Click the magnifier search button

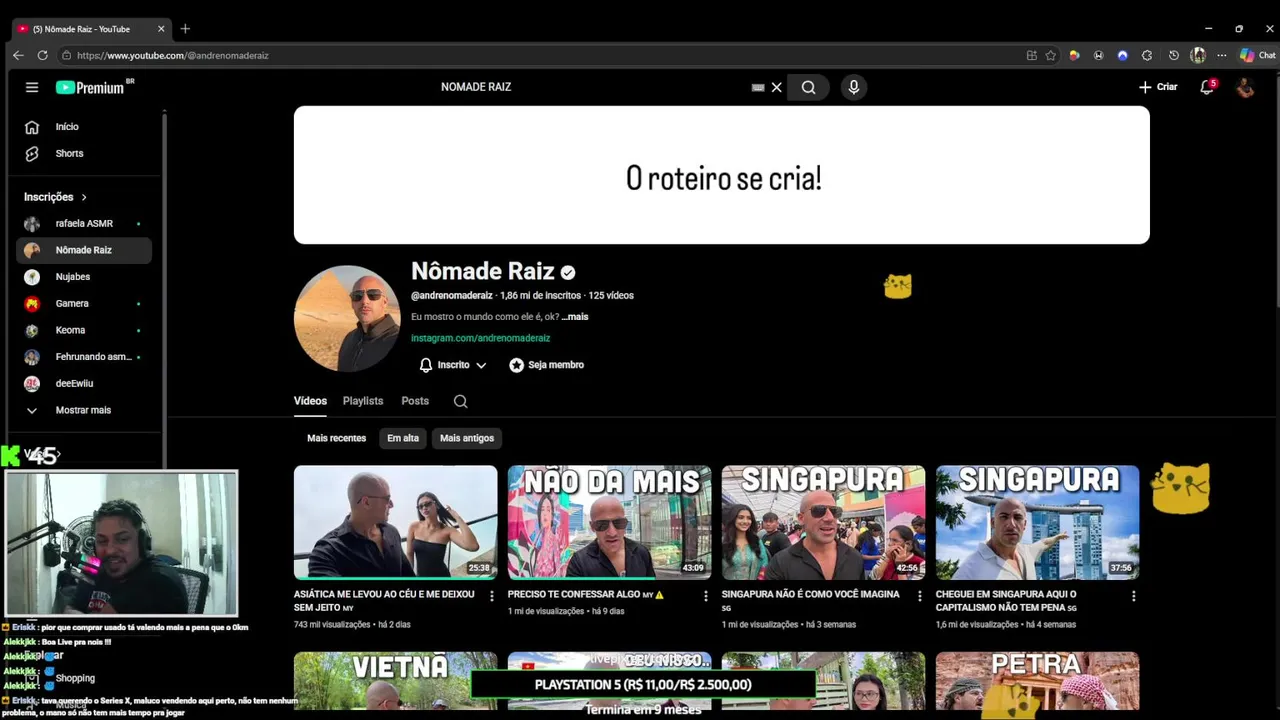click(x=808, y=87)
